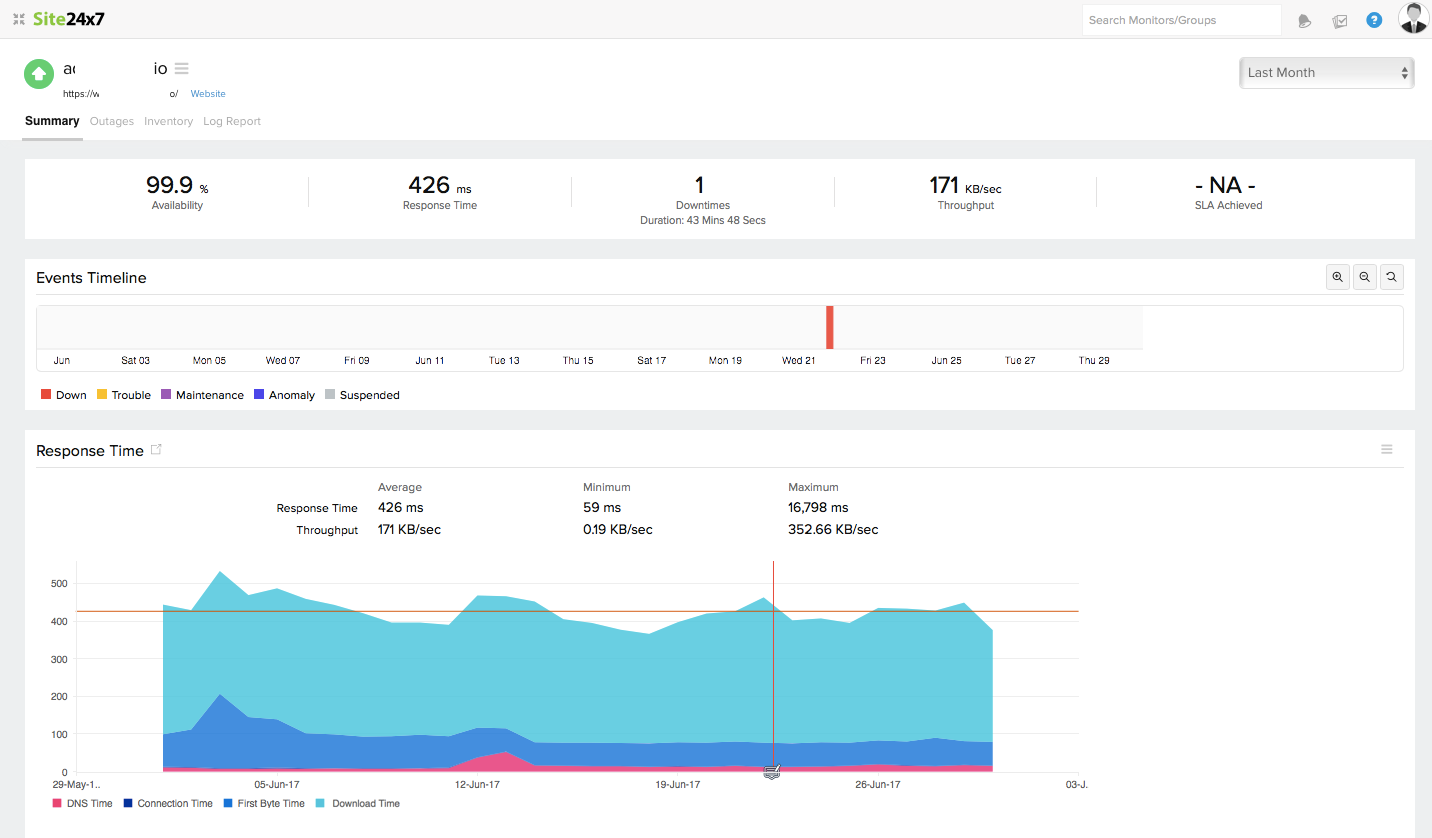1432x838 pixels.
Task: Expand the Response Time chart options menu
Action: pyautogui.click(x=1386, y=450)
